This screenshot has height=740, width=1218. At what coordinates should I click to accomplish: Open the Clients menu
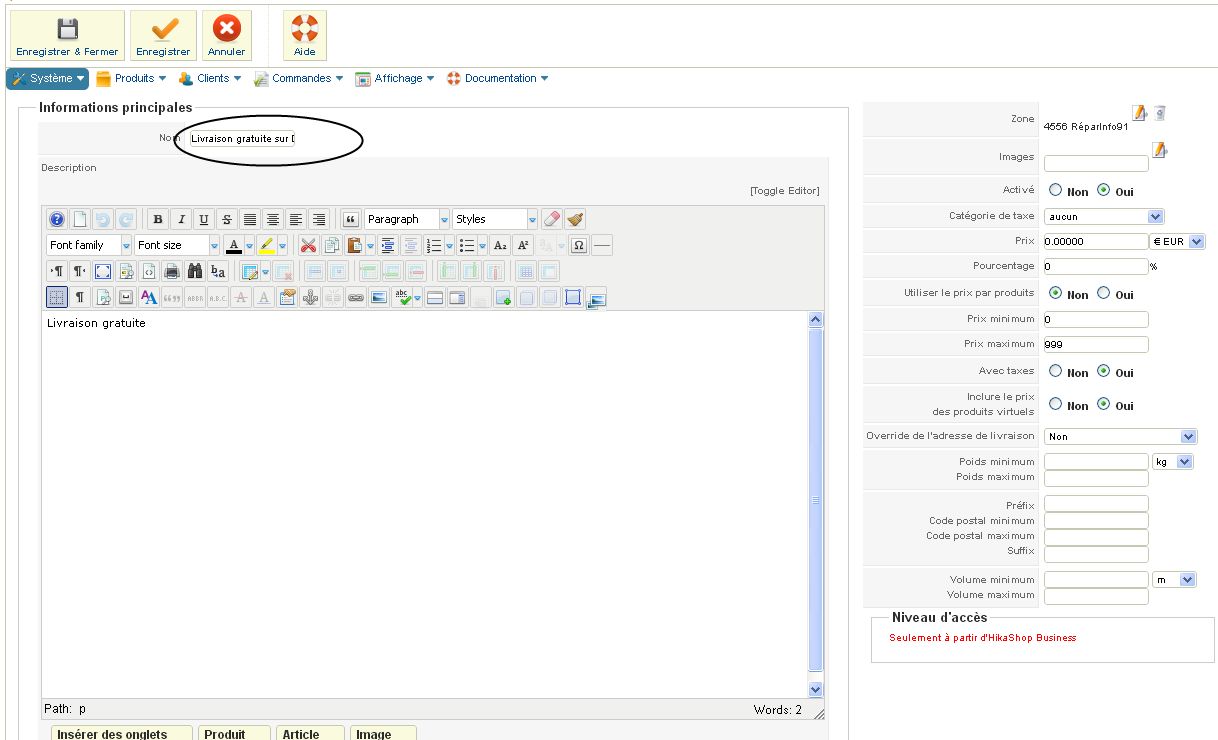[210, 78]
